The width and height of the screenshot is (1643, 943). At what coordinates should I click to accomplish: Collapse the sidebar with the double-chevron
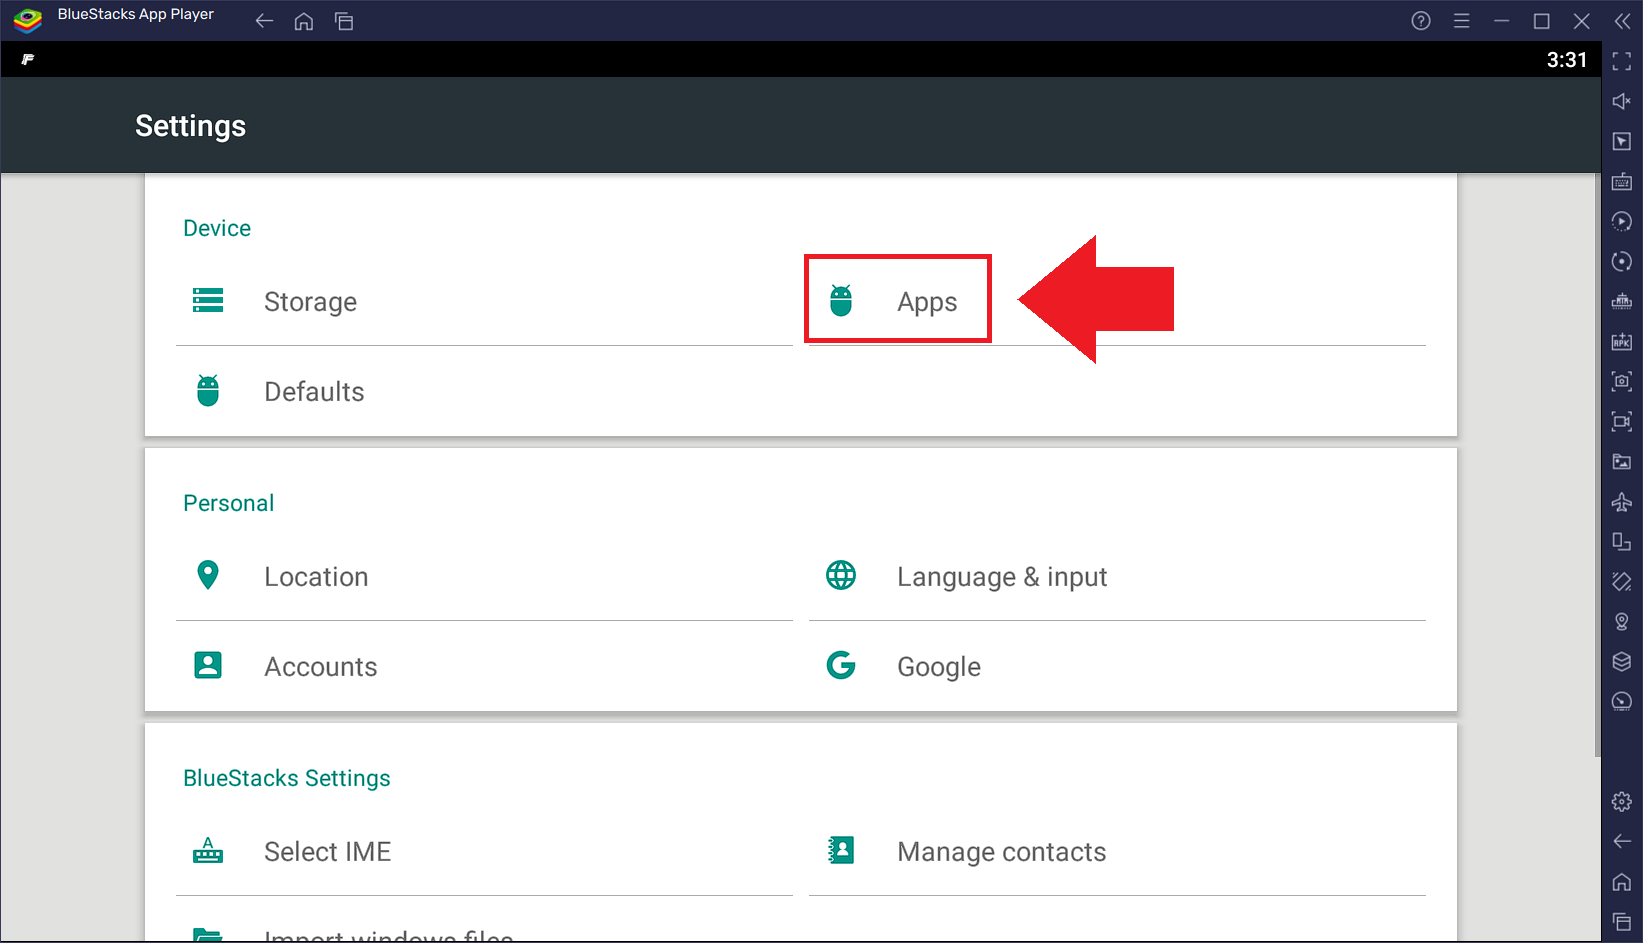coord(1622,20)
